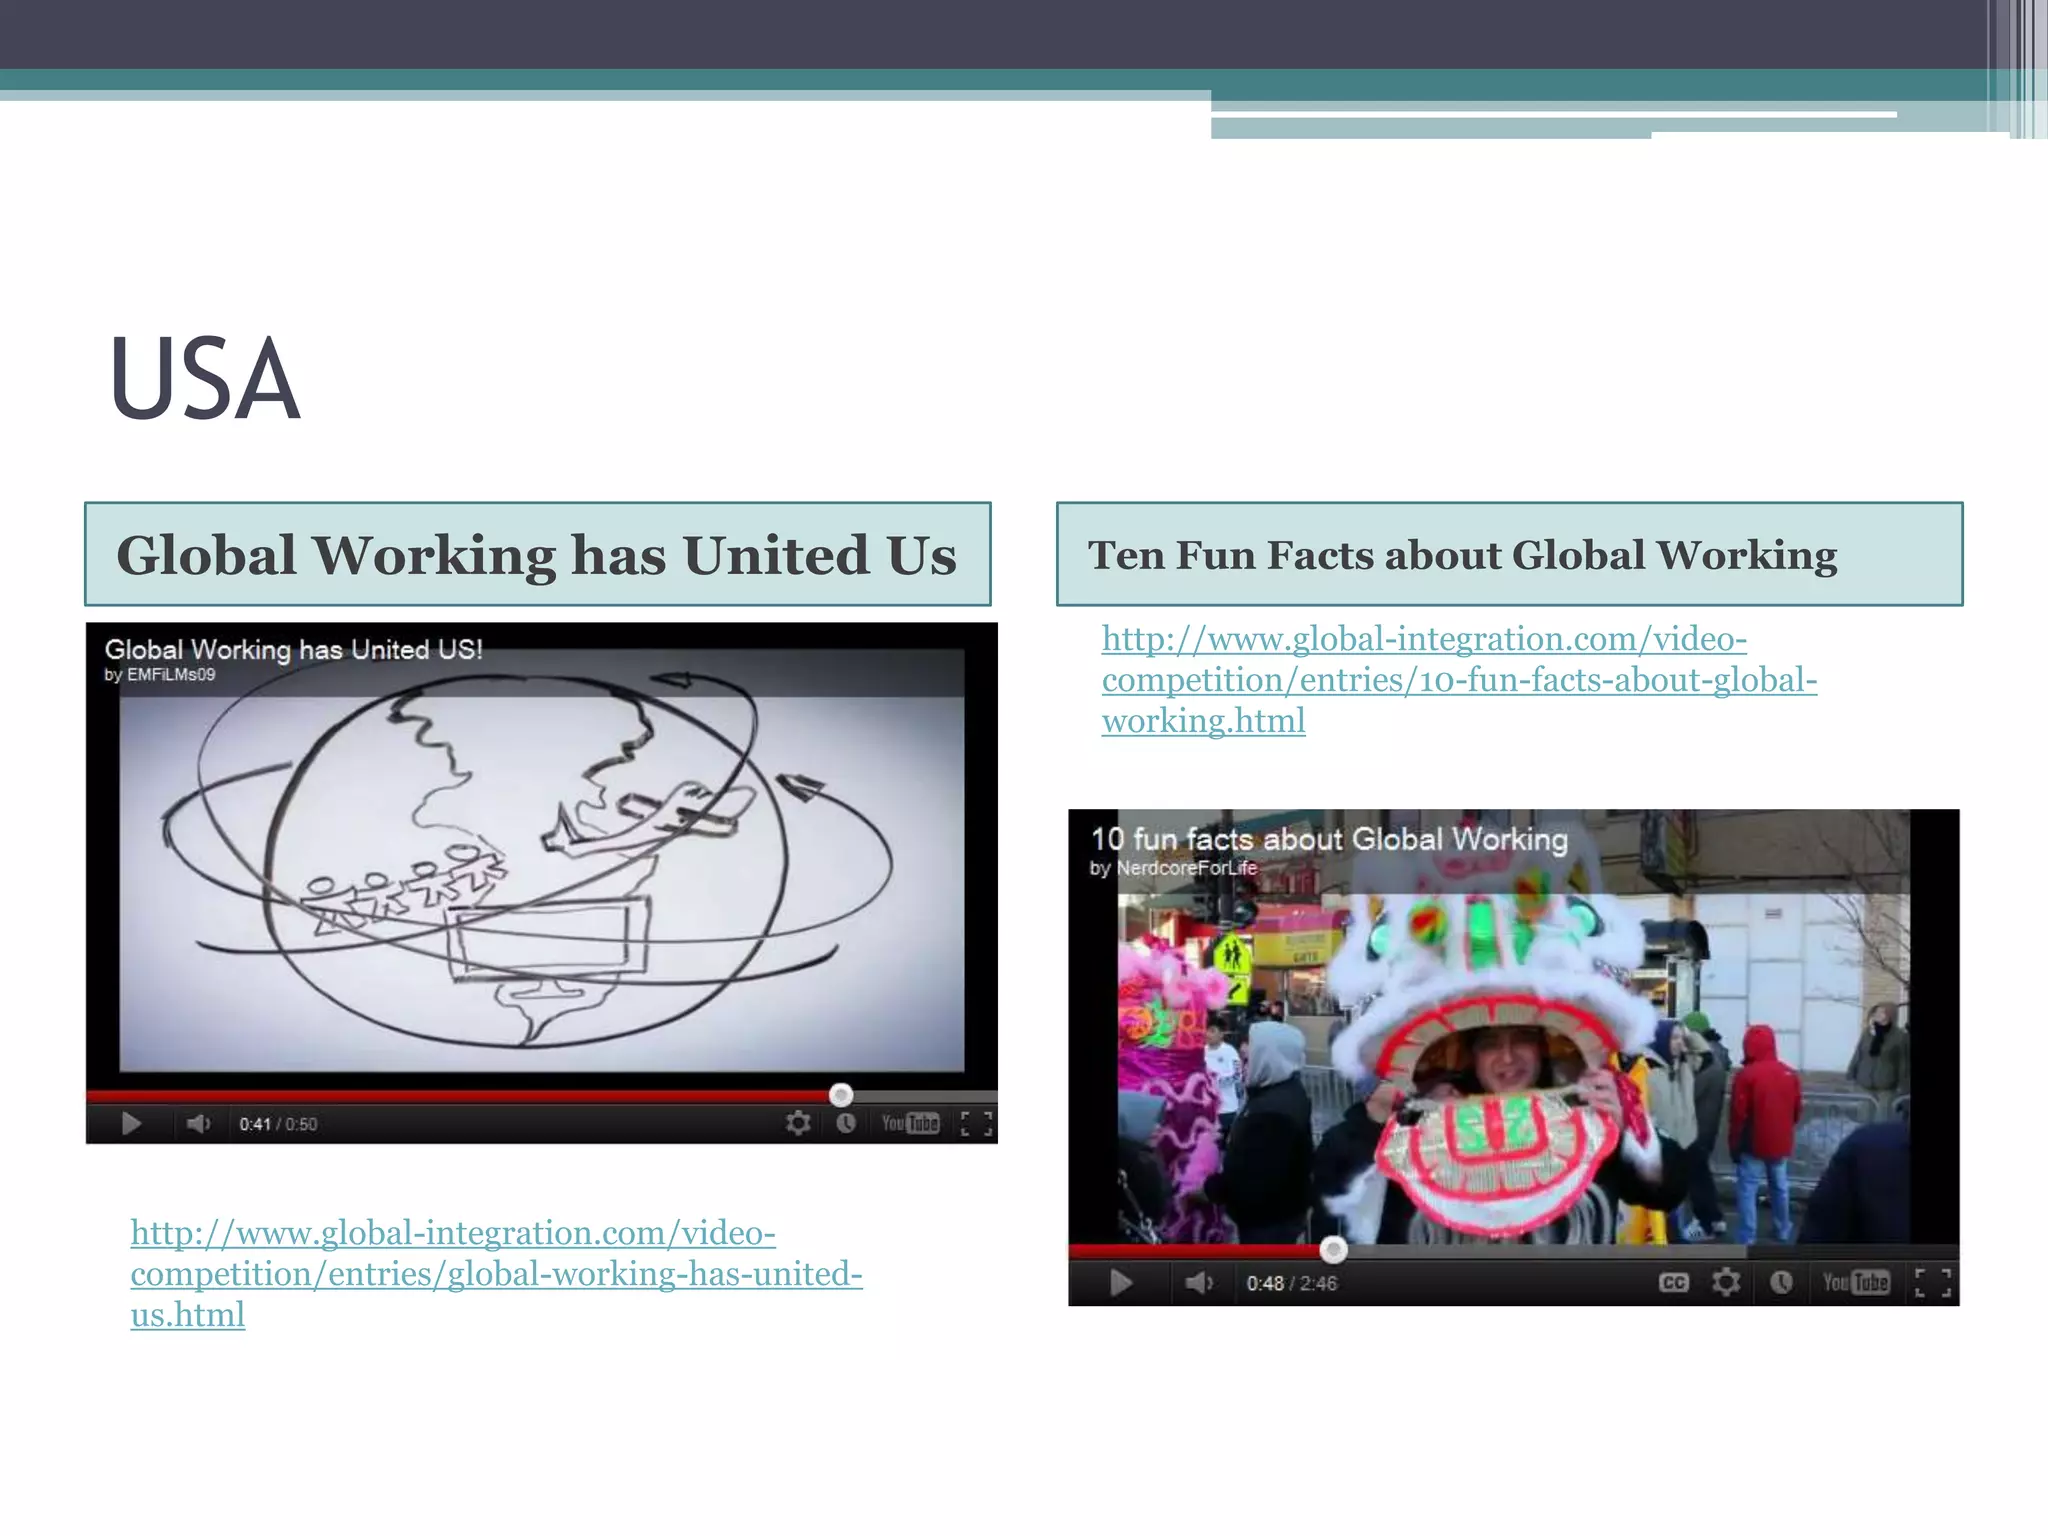The image size is (2048, 1536).
Task: Enter fullscreen on left video player
Action: coord(976,1124)
